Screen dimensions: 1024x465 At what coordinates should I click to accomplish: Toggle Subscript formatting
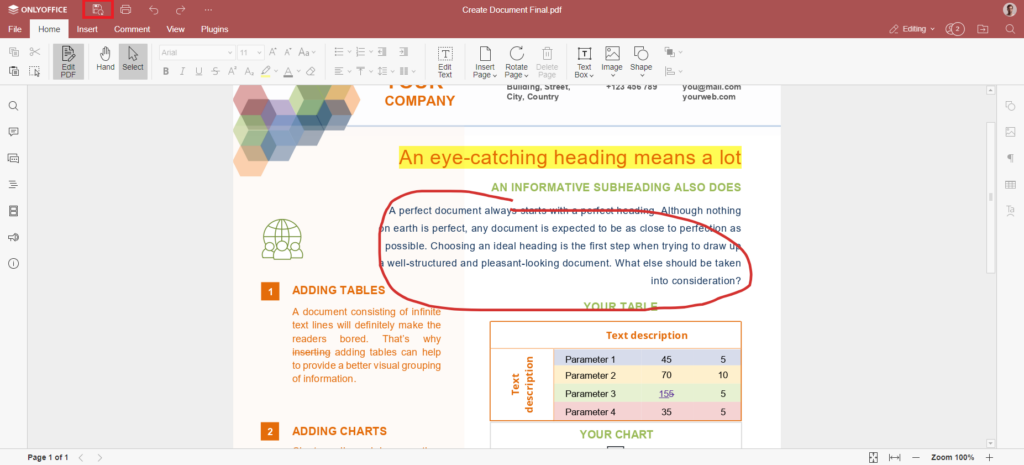click(x=249, y=71)
